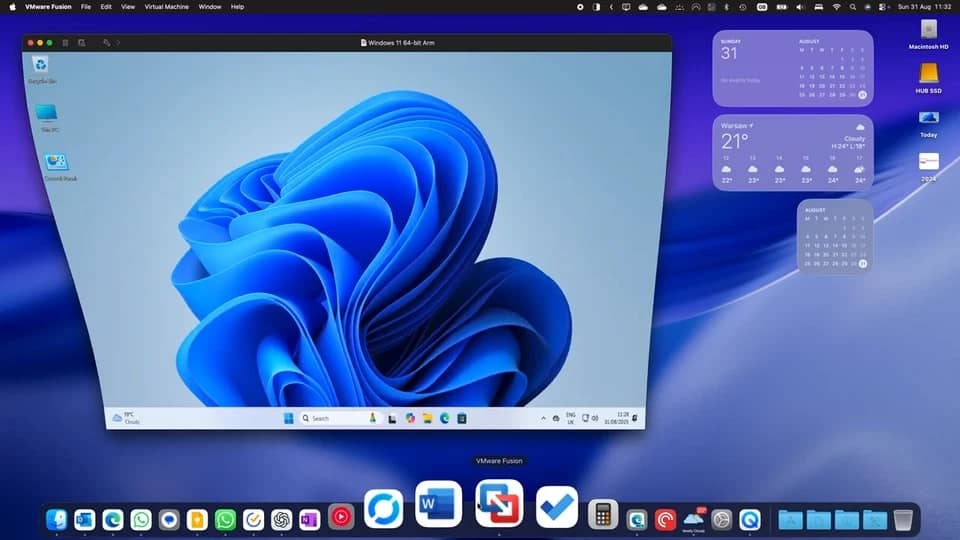Open the Windows Start button
Screen dimensions: 960x540
point(288,418)
